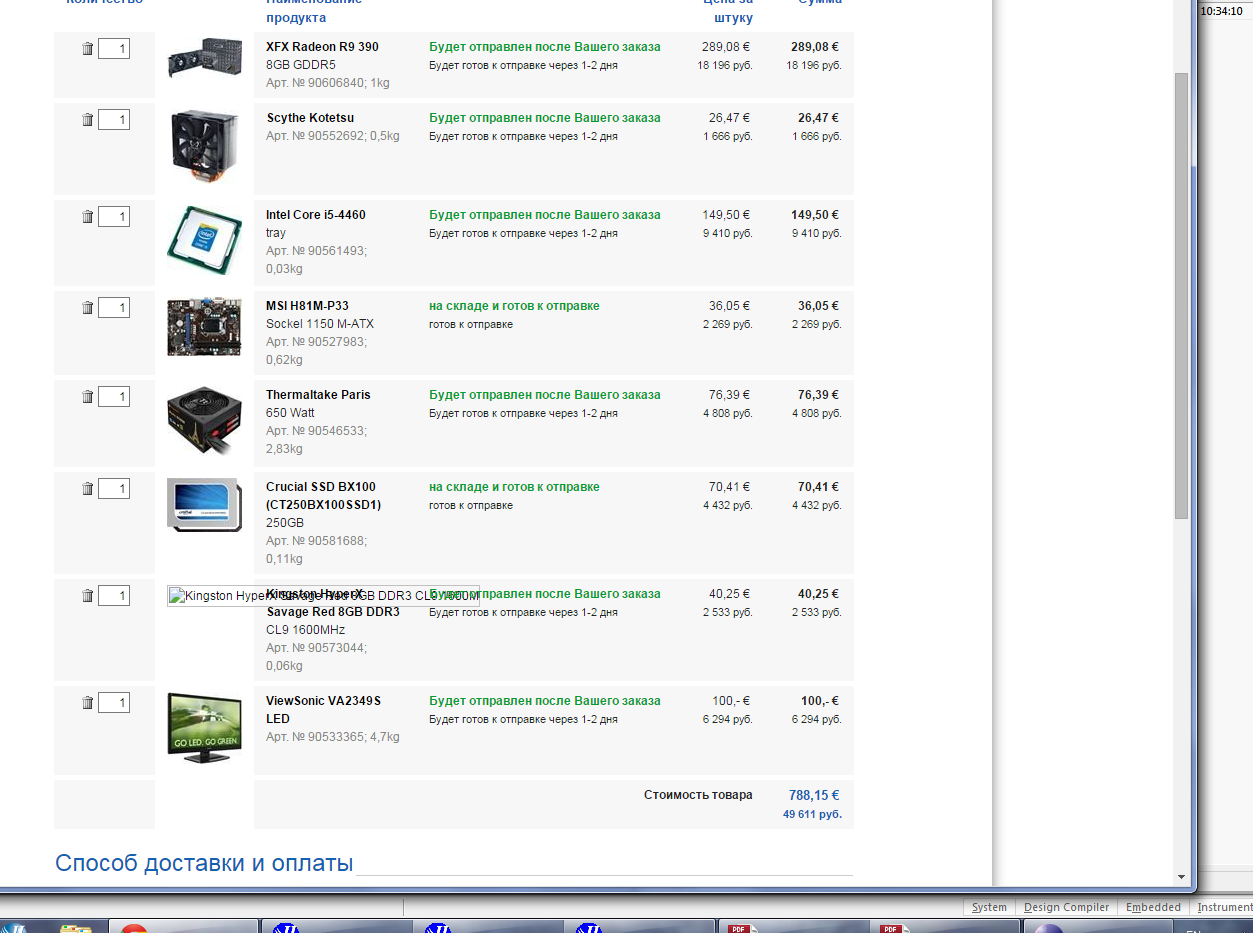Delete ViewSonic VA2349S with trash icon
Viewport: 1253px width, 933px height.
coord(87,703)
